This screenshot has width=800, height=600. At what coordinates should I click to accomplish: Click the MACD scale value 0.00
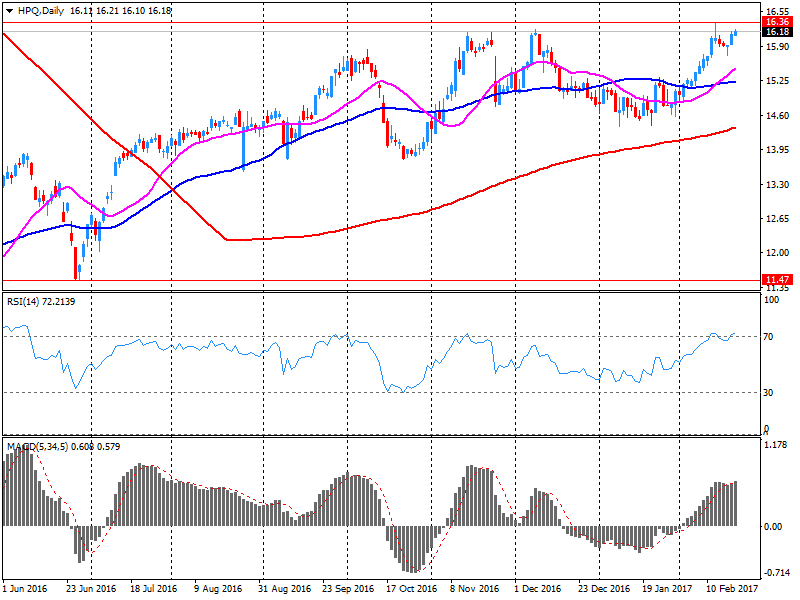point(774,526)
